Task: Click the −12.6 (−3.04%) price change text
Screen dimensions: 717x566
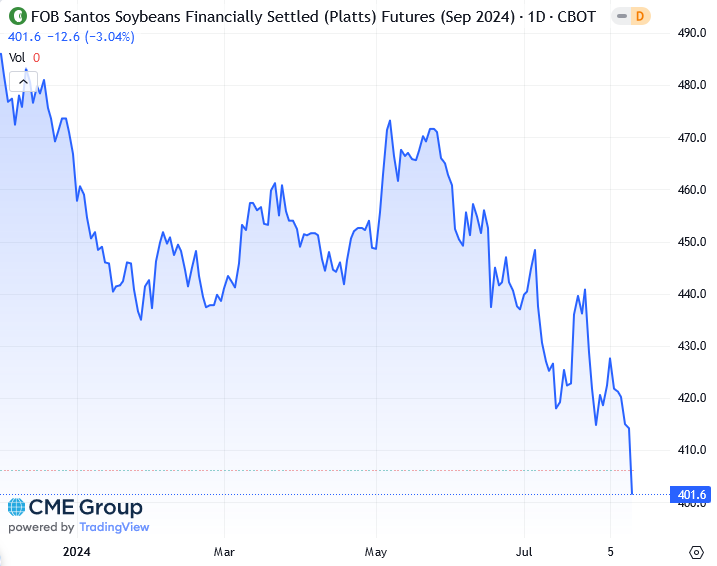Action: tap(86, 37)
